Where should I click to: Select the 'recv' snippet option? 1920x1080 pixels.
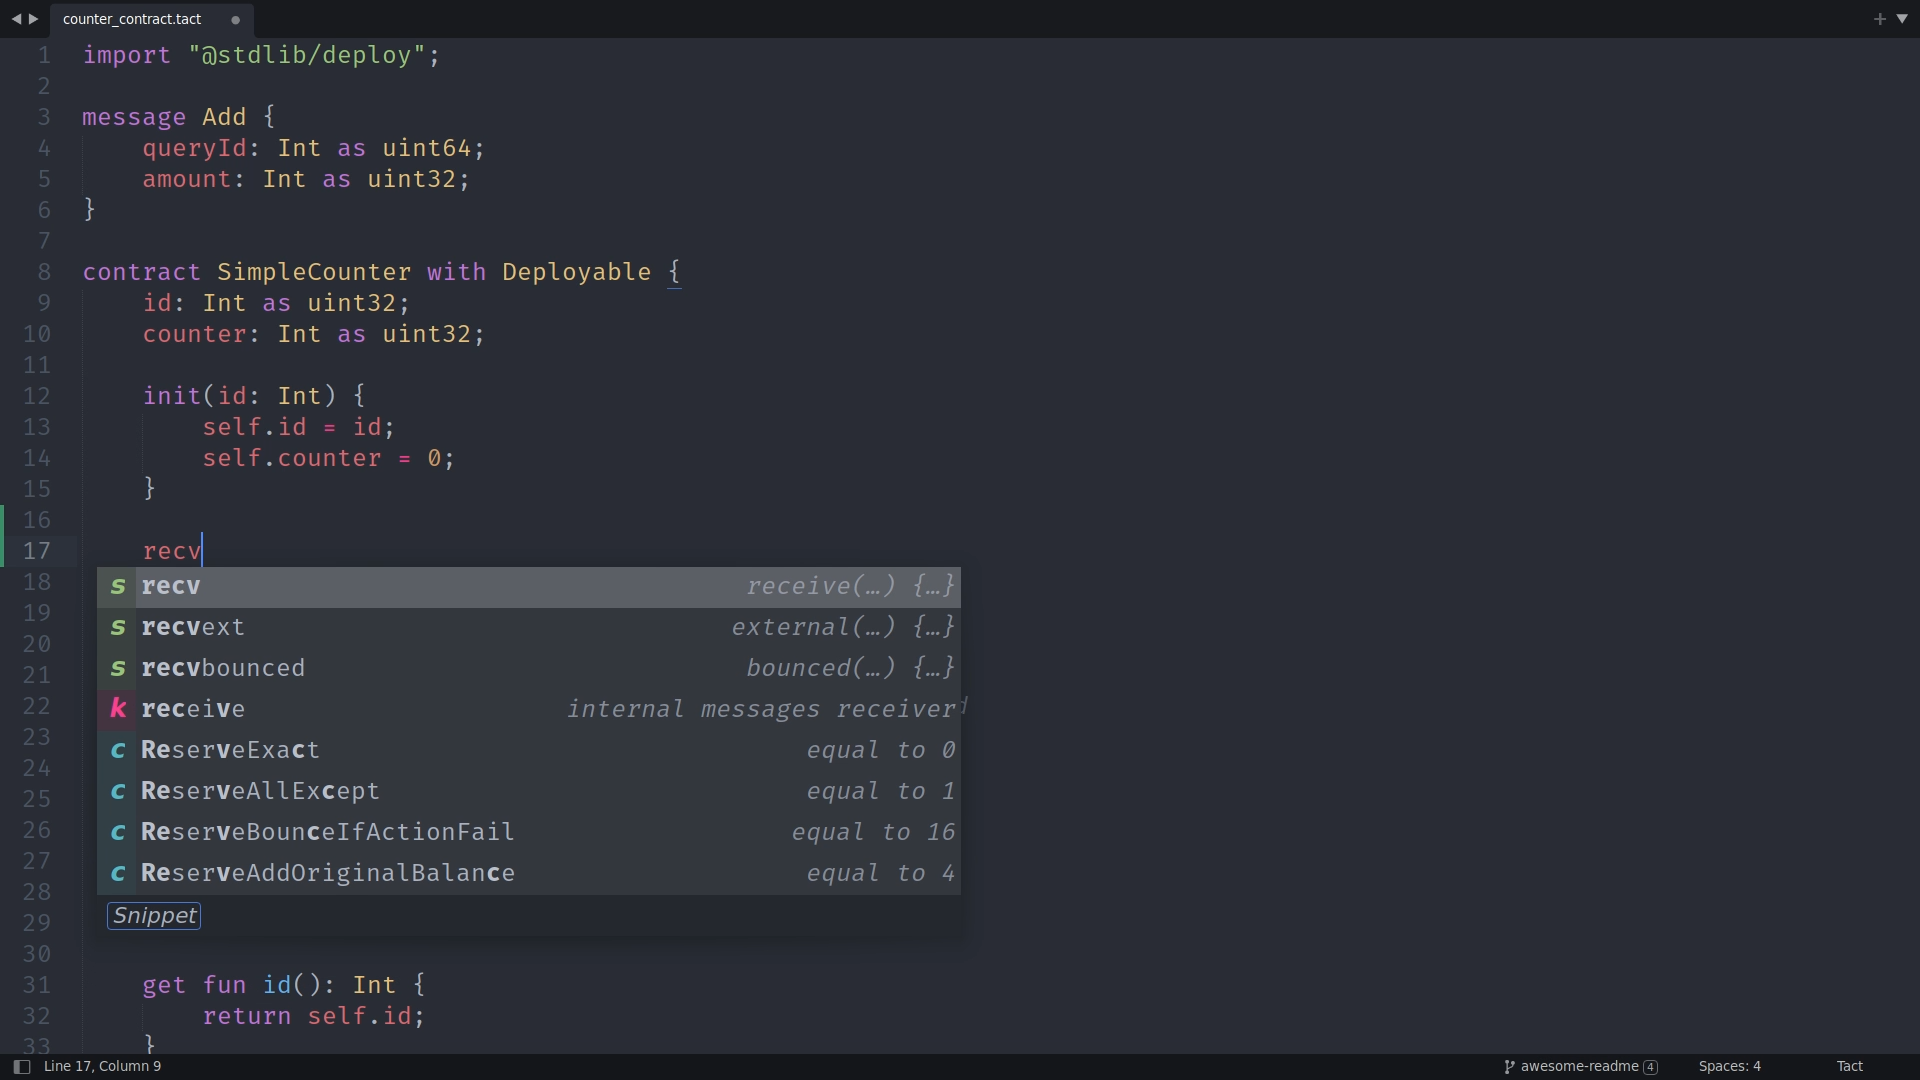click(527, 584)
